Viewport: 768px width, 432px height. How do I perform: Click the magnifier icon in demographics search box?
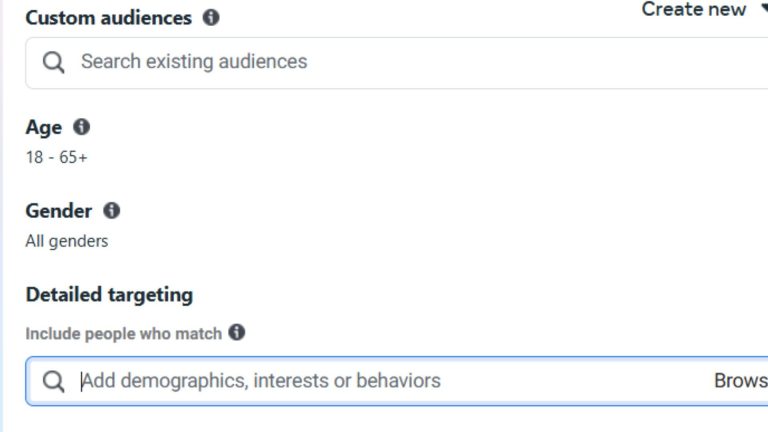[x=54, y=381]
